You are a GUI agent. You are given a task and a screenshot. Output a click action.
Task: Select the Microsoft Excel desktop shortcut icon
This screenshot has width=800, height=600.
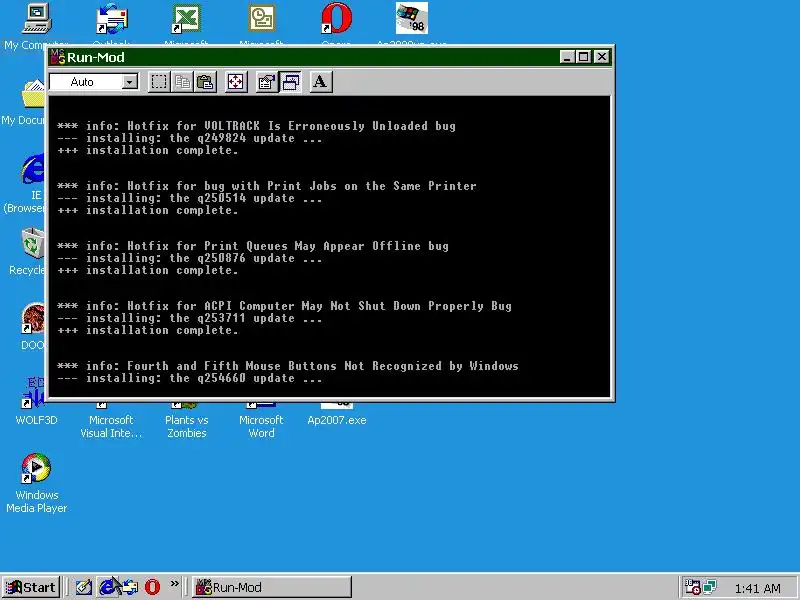[x=186, y=18]
